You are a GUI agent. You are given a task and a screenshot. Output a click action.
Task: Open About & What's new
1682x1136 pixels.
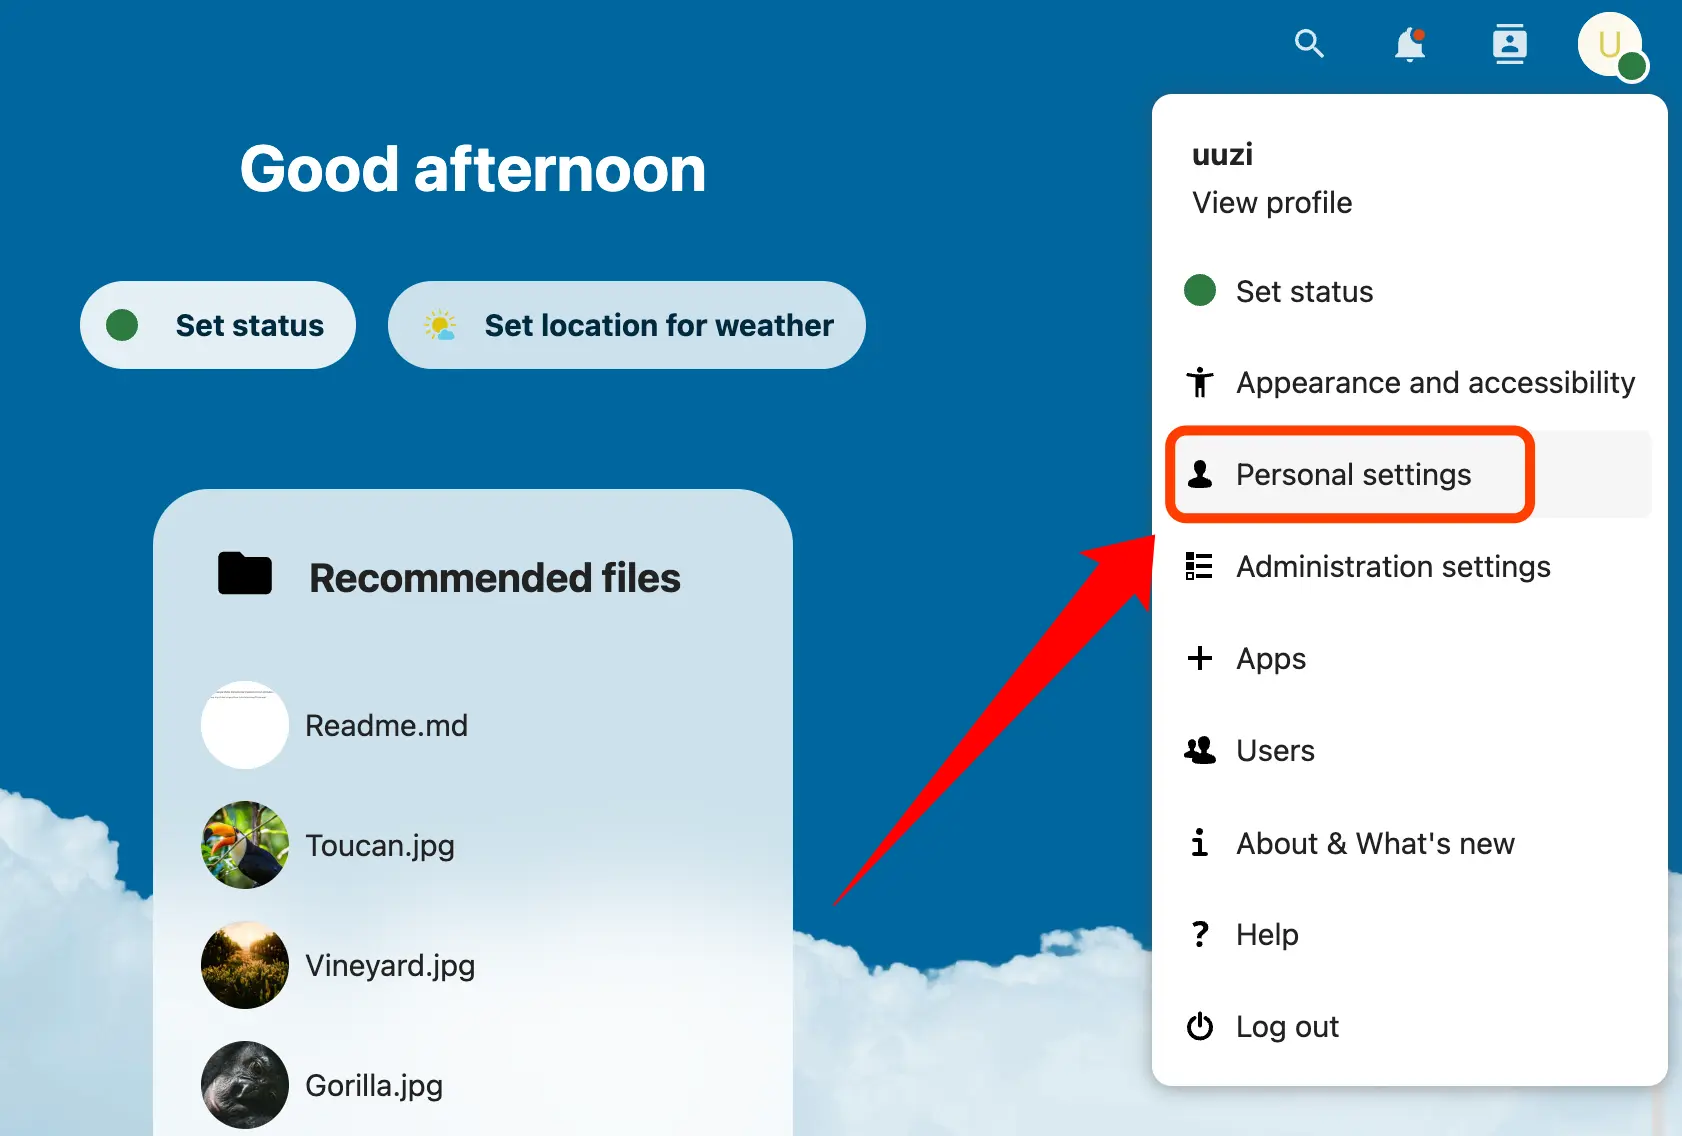[1375, 844]
